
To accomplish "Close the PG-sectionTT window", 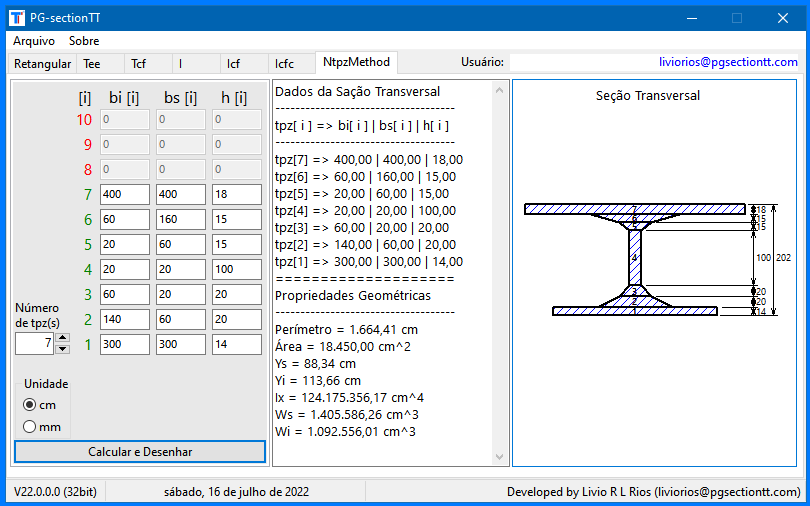I will pyautogui.click(x=783, y=18).
